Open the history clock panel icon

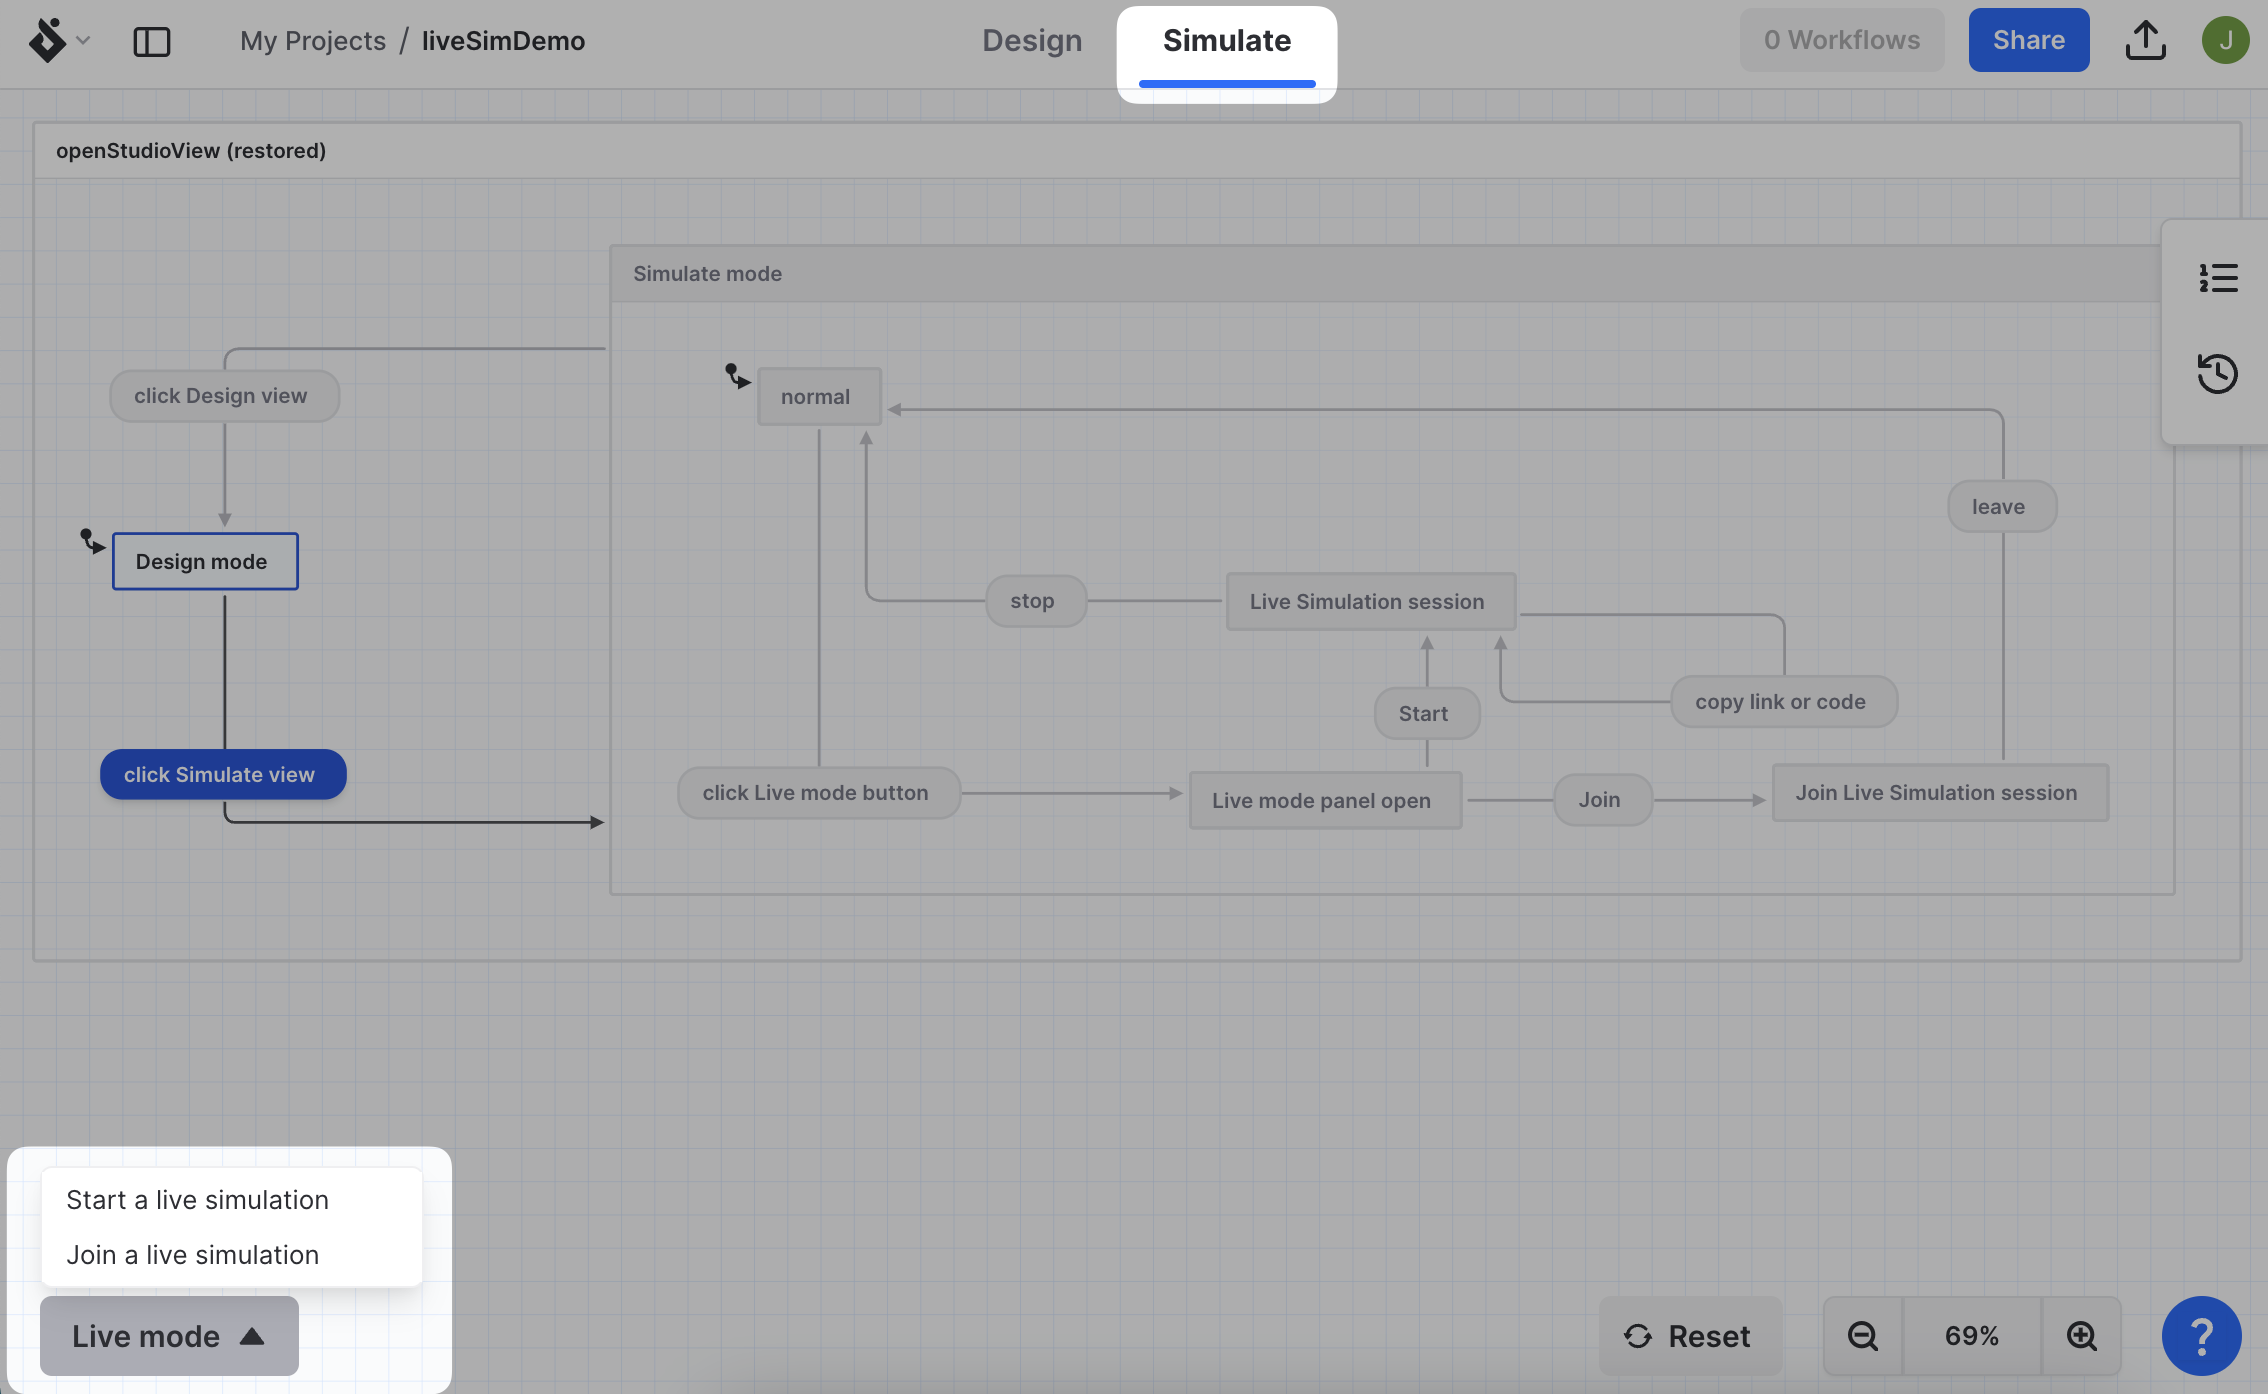coord(2218,373)
